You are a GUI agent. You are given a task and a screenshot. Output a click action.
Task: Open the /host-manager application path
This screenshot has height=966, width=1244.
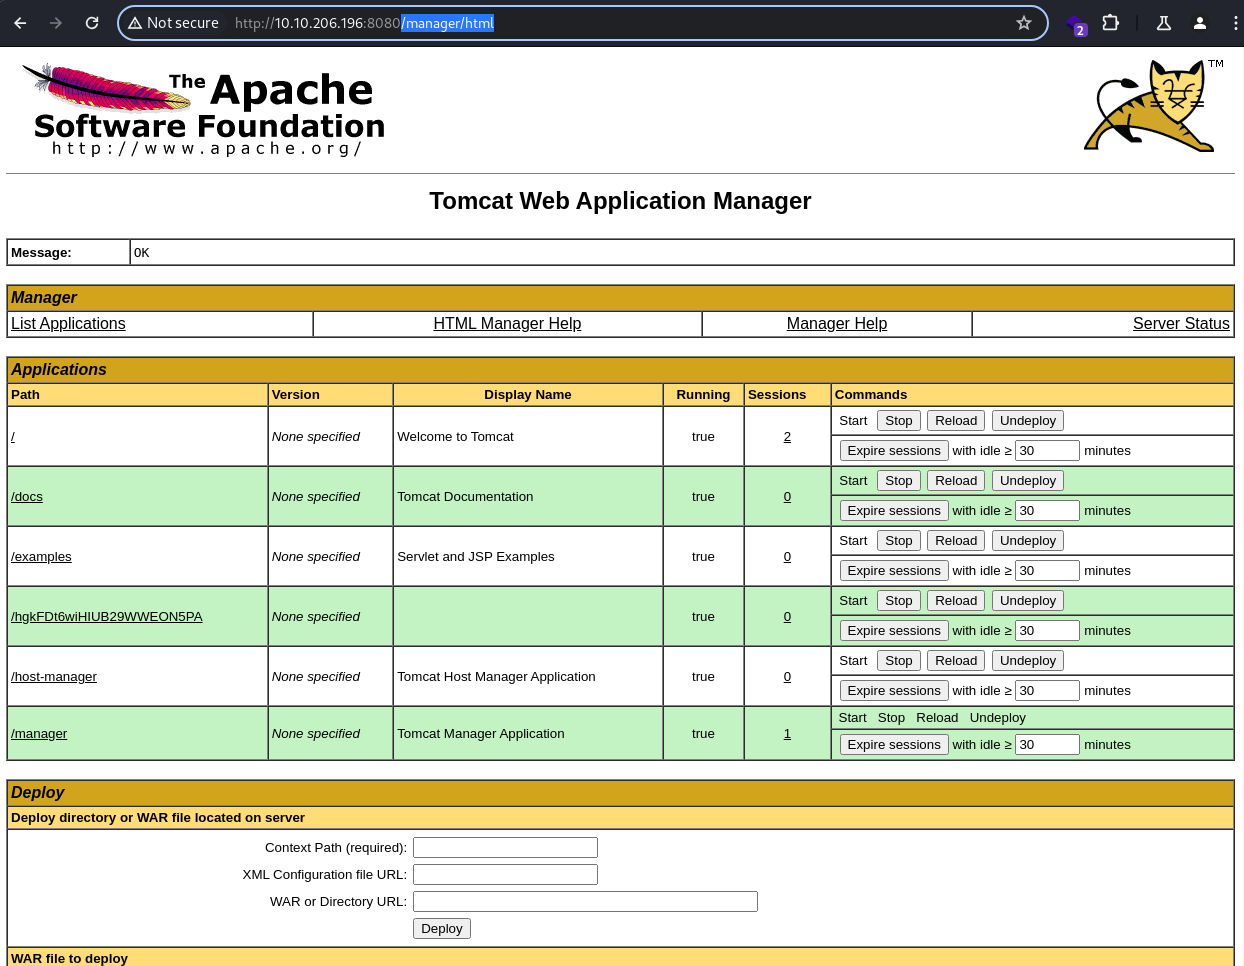[x=54, y=677]
